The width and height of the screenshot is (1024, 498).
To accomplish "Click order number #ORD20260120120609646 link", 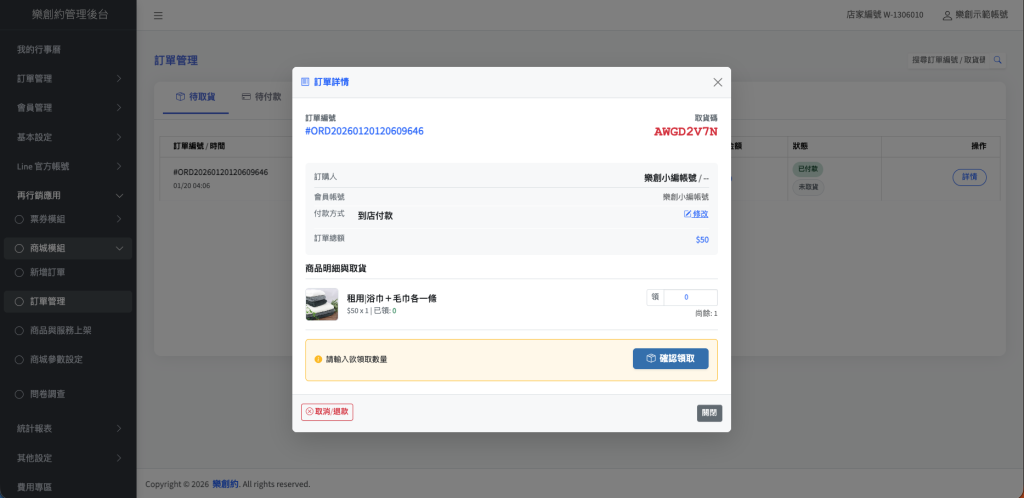I will coord(364,131).
